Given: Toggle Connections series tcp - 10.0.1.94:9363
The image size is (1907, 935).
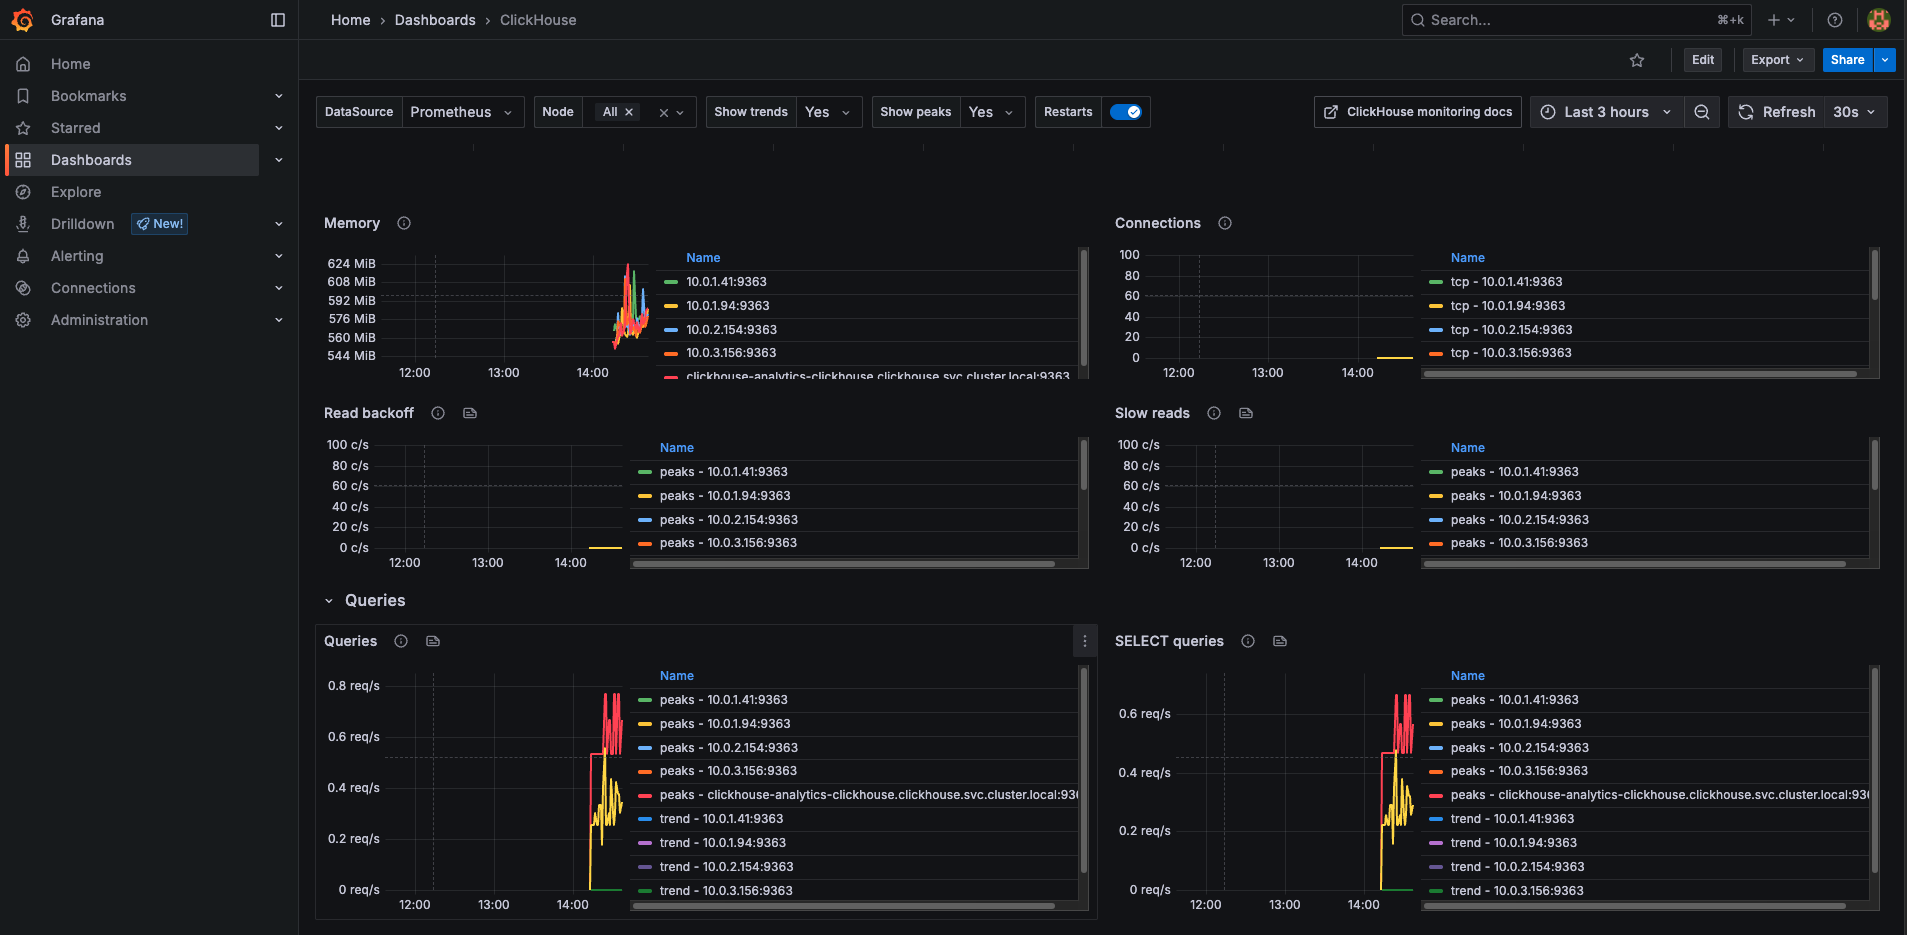Looking at the screenshot, I should (1508, 306).
